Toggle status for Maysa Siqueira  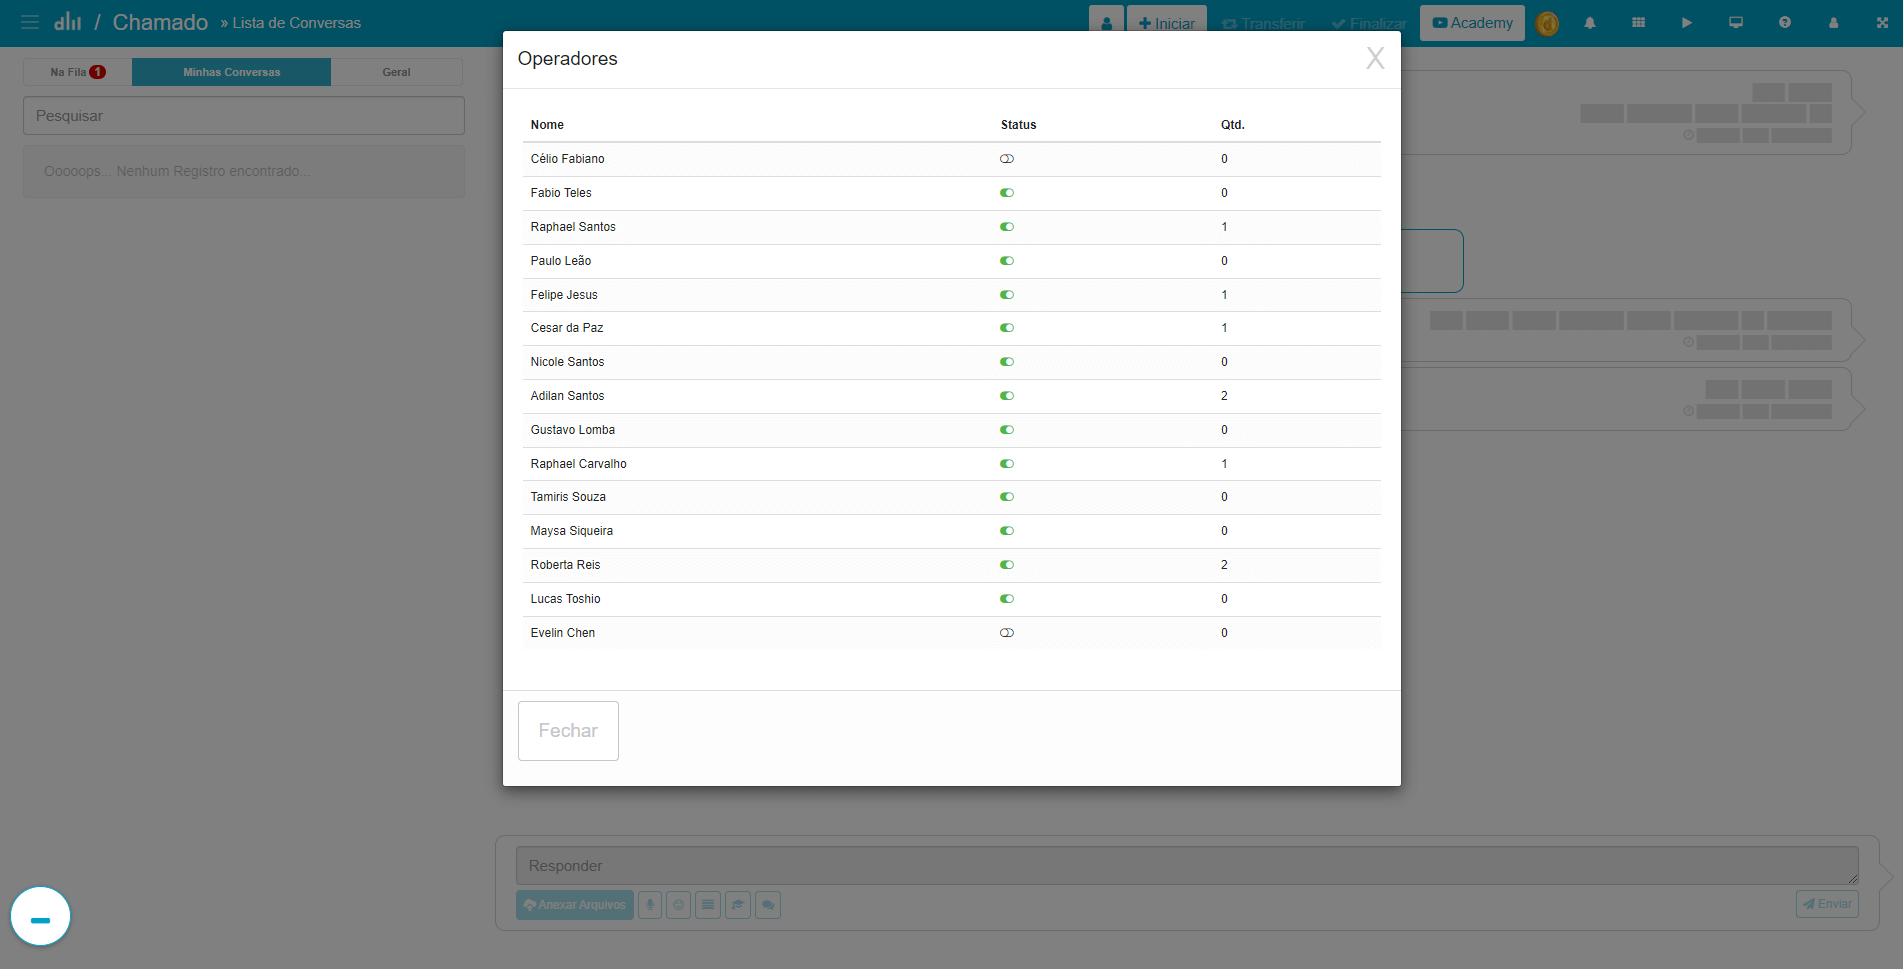(x=1007, y=531)
